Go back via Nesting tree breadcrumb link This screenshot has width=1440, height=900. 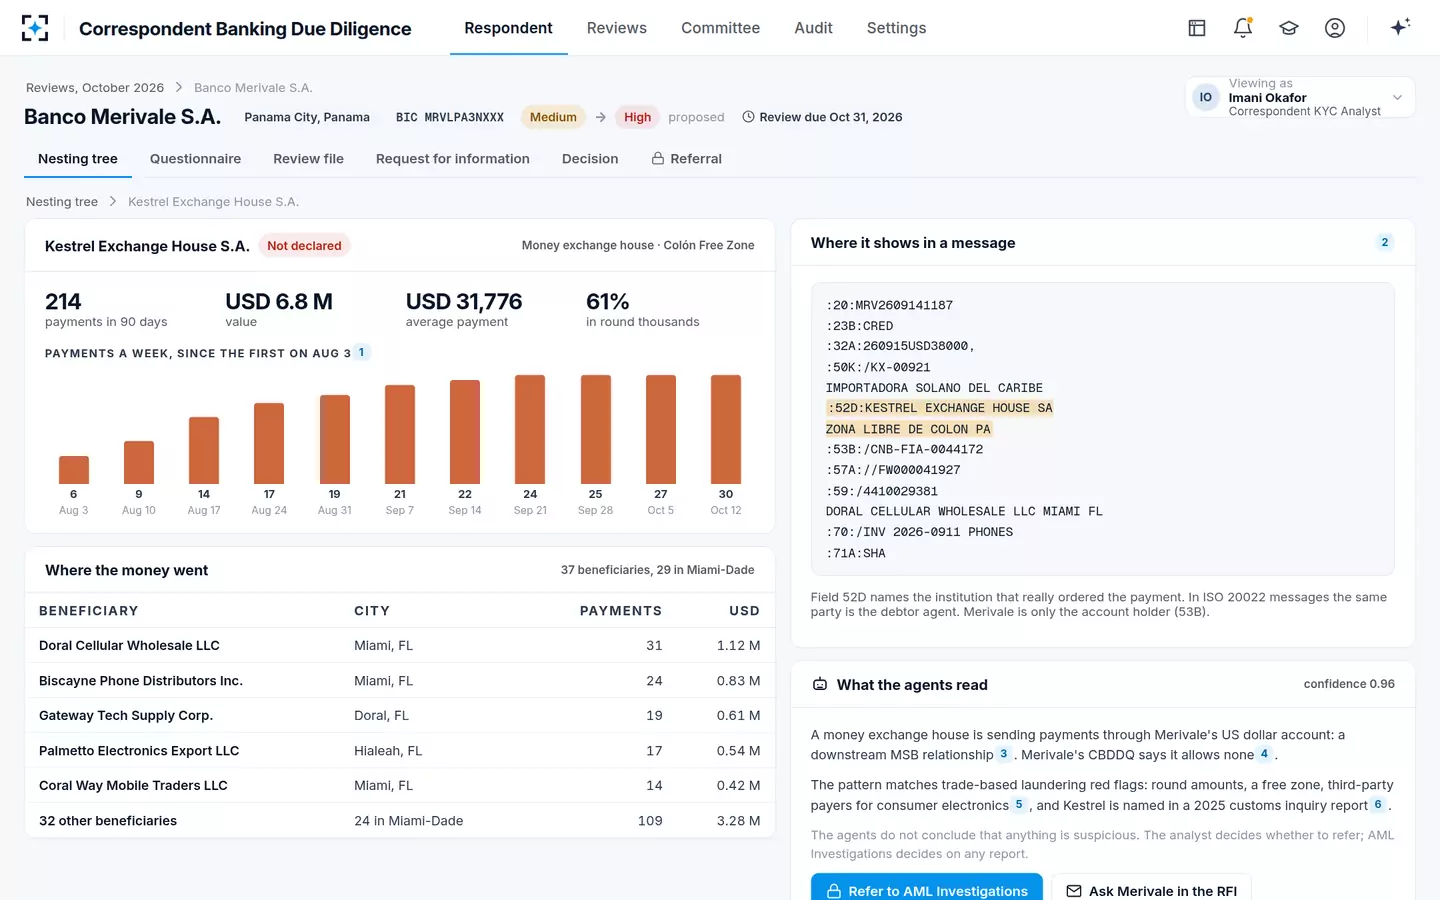[x=62, y=202]
